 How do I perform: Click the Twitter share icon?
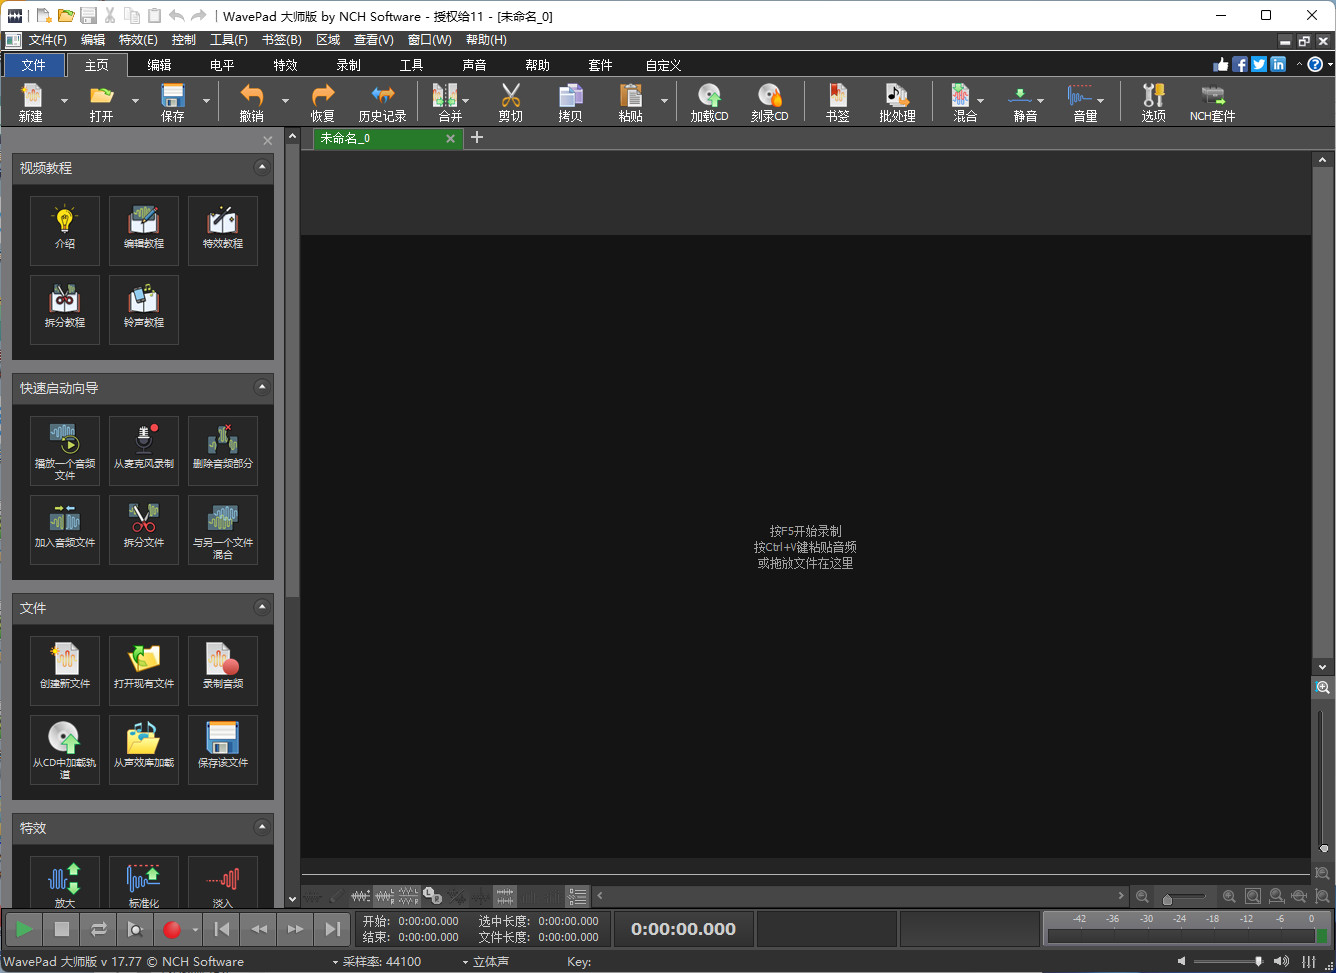1259,64
